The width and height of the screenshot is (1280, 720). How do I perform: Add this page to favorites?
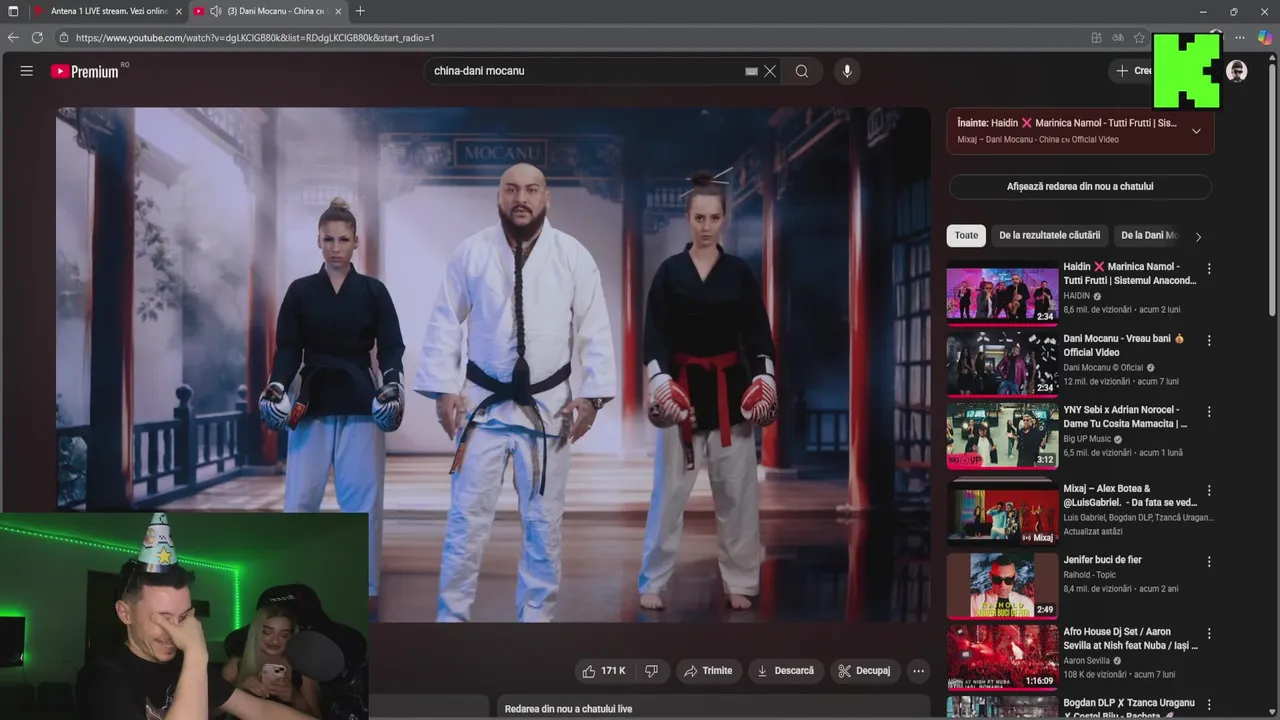click(1139, 38)
